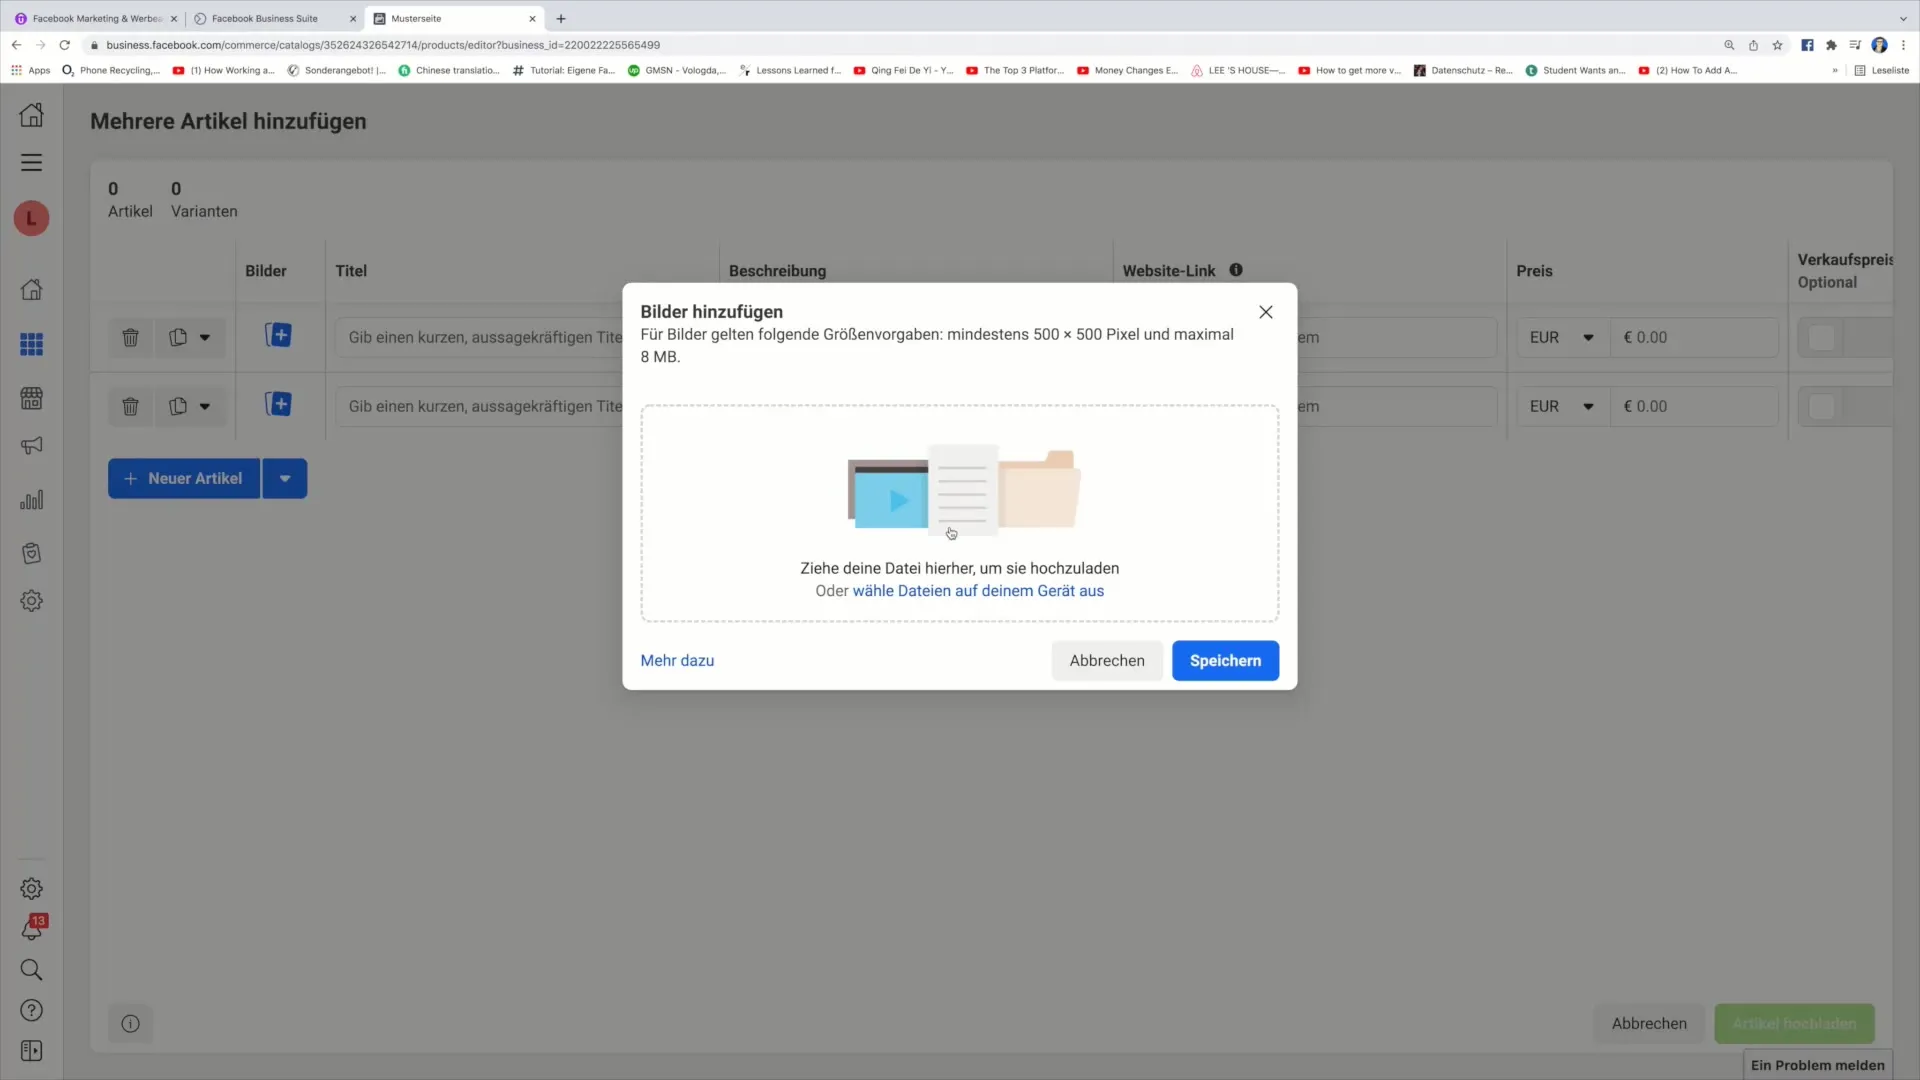Click the Artikel hochladen button
1920x1080 pixels.
click(1794, 1023)
